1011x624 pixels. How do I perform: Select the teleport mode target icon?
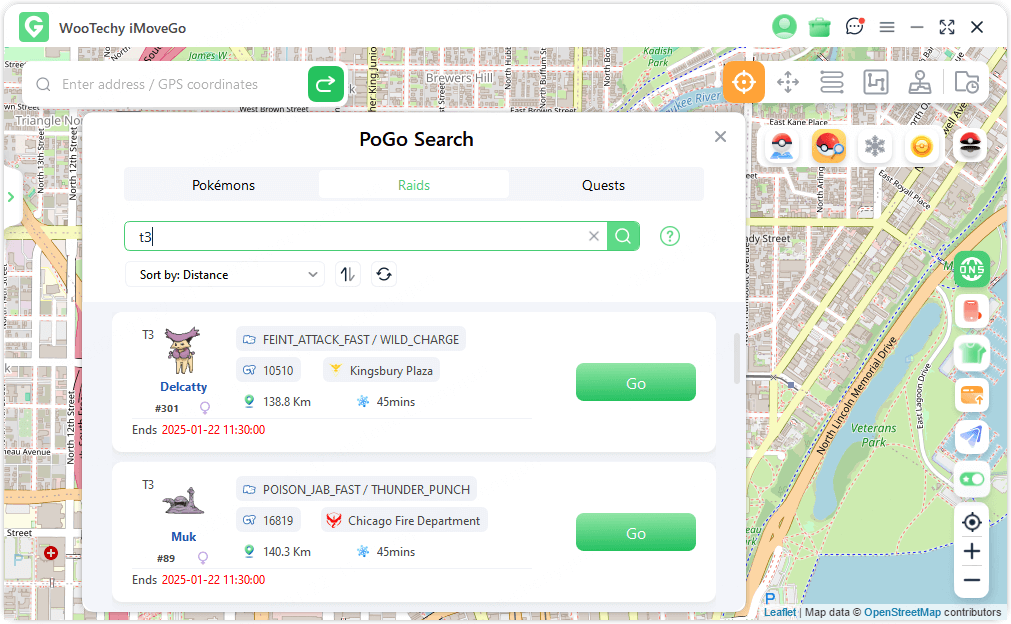pos(744,82)
